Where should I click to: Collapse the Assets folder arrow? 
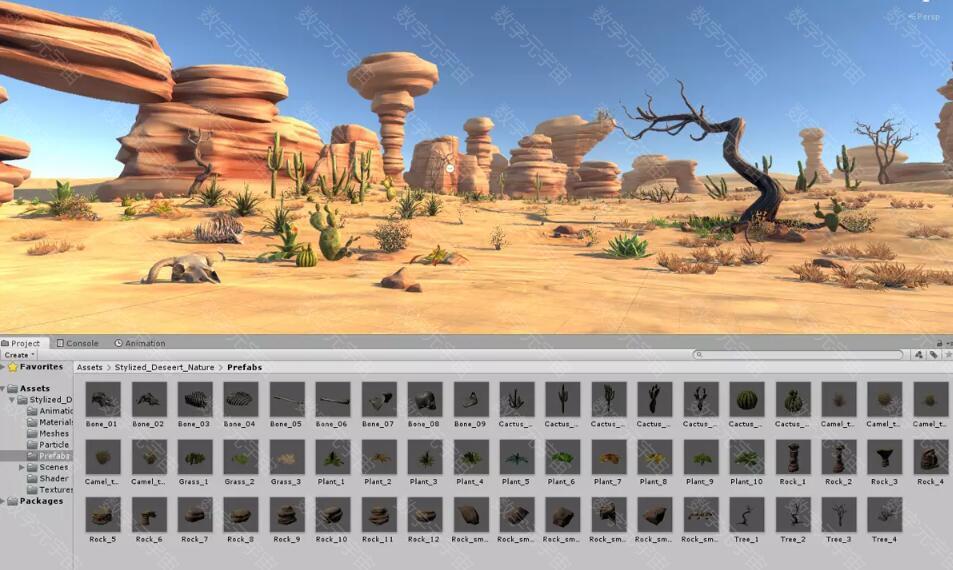4,389
